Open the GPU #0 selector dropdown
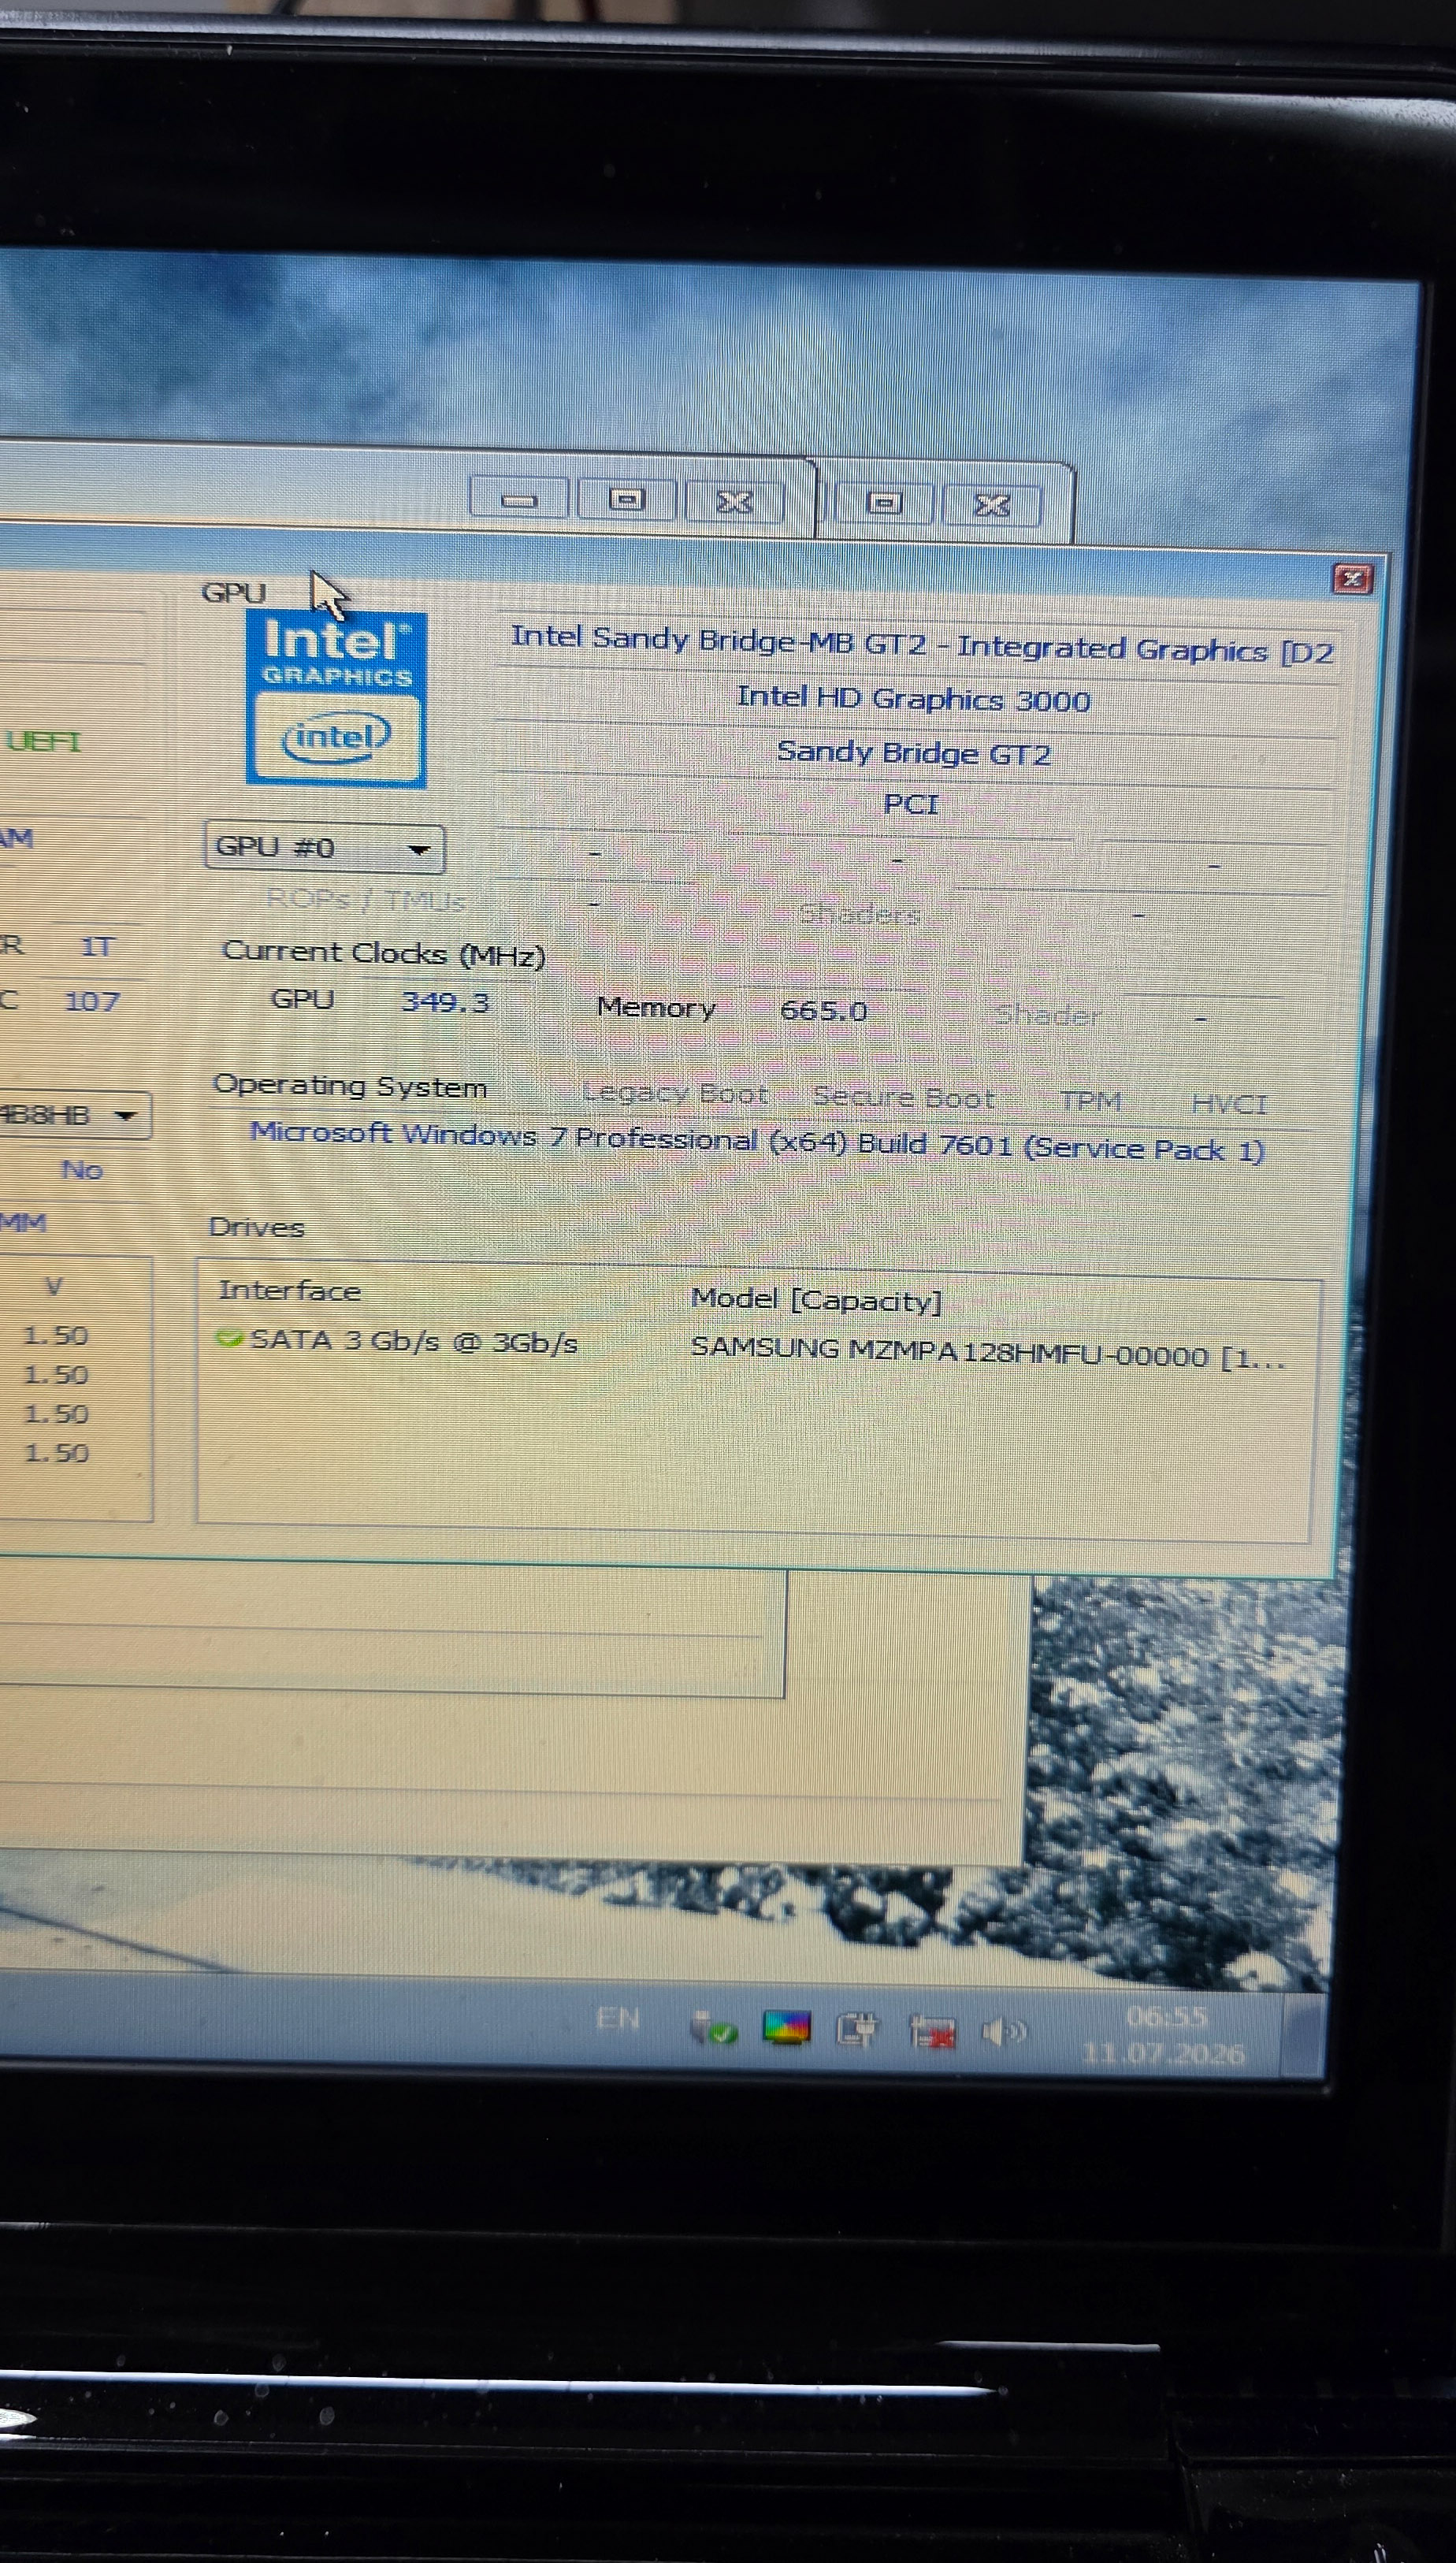 324,848
